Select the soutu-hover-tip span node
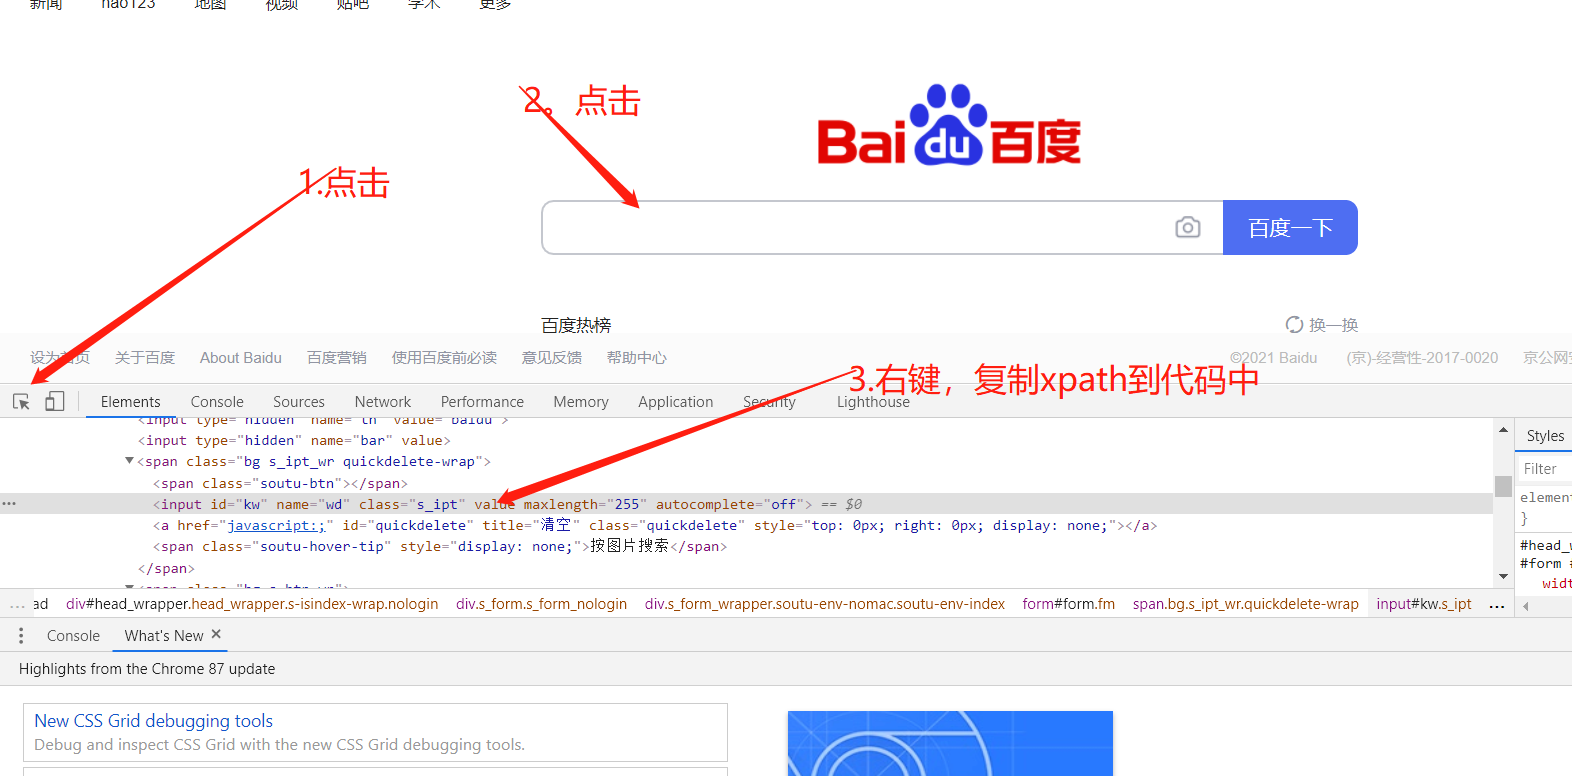 point(440,546)
